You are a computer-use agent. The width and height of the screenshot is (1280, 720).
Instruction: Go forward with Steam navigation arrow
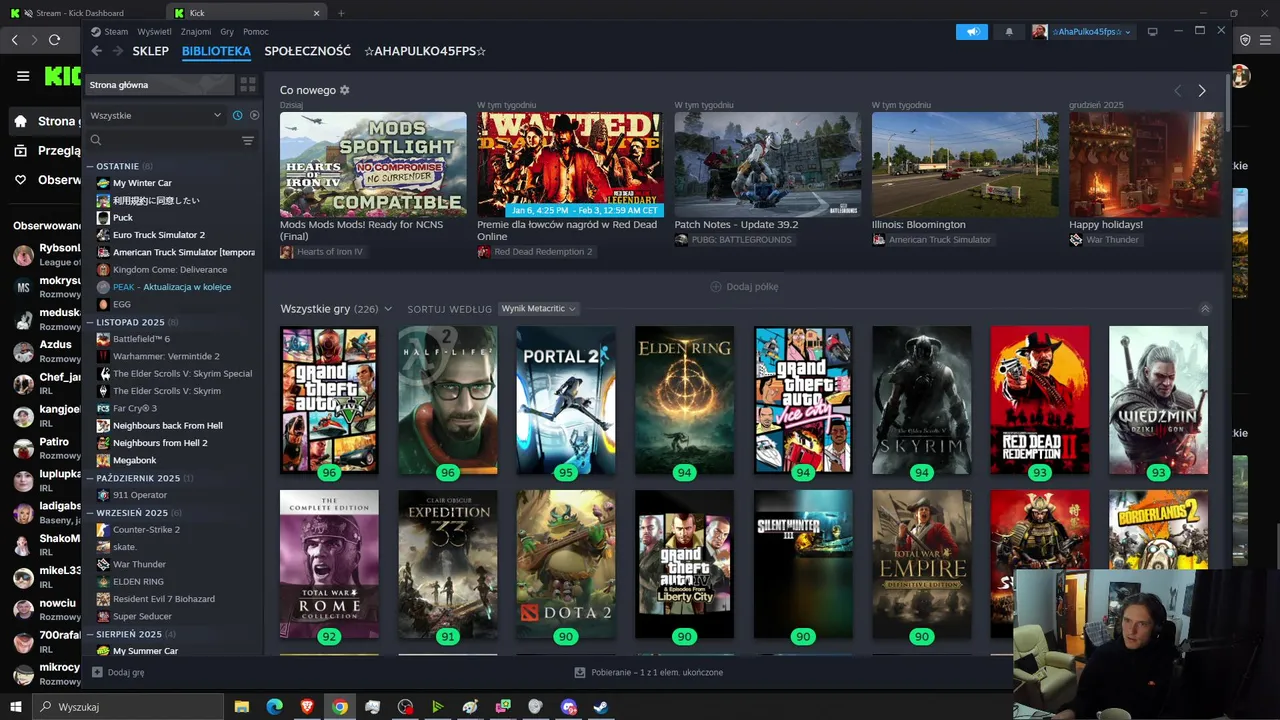(x=118, y=51)
